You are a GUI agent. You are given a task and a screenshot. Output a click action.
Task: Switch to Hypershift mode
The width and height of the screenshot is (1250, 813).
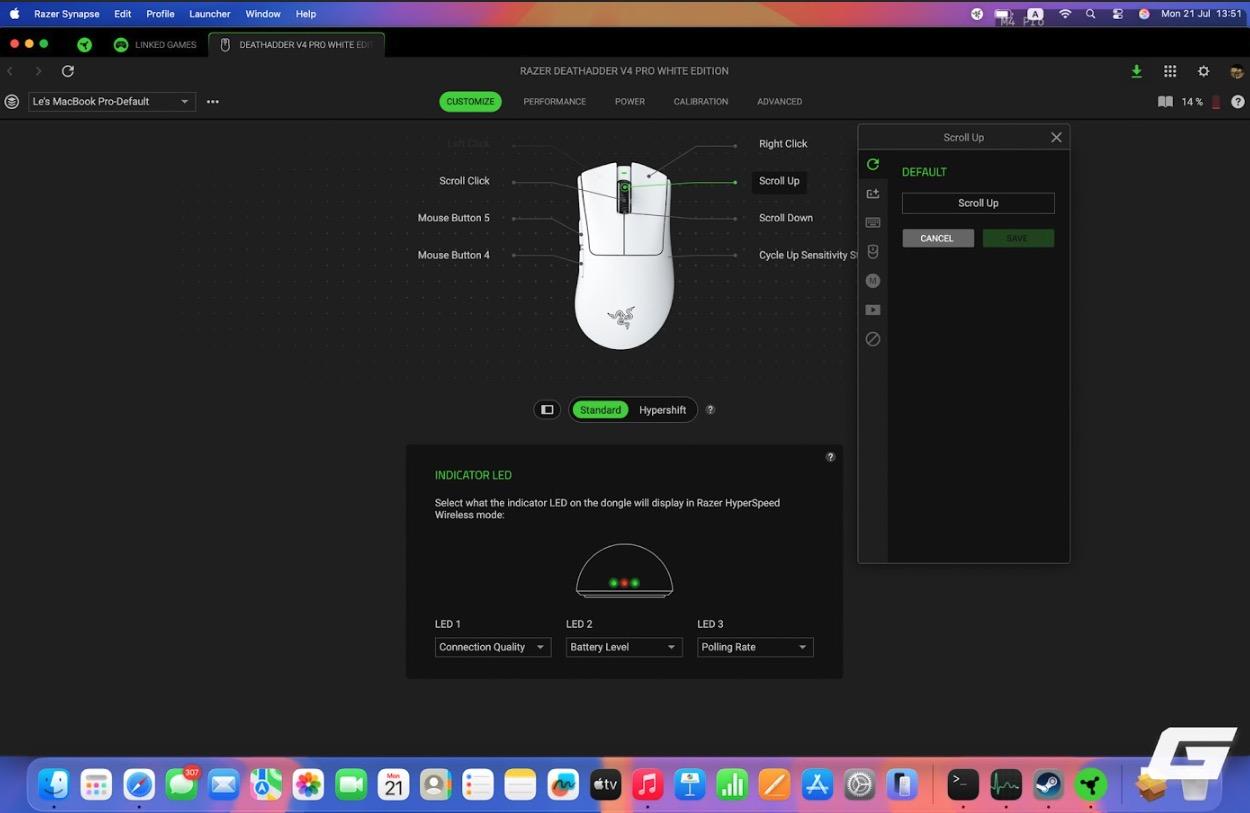click(662, 410)
